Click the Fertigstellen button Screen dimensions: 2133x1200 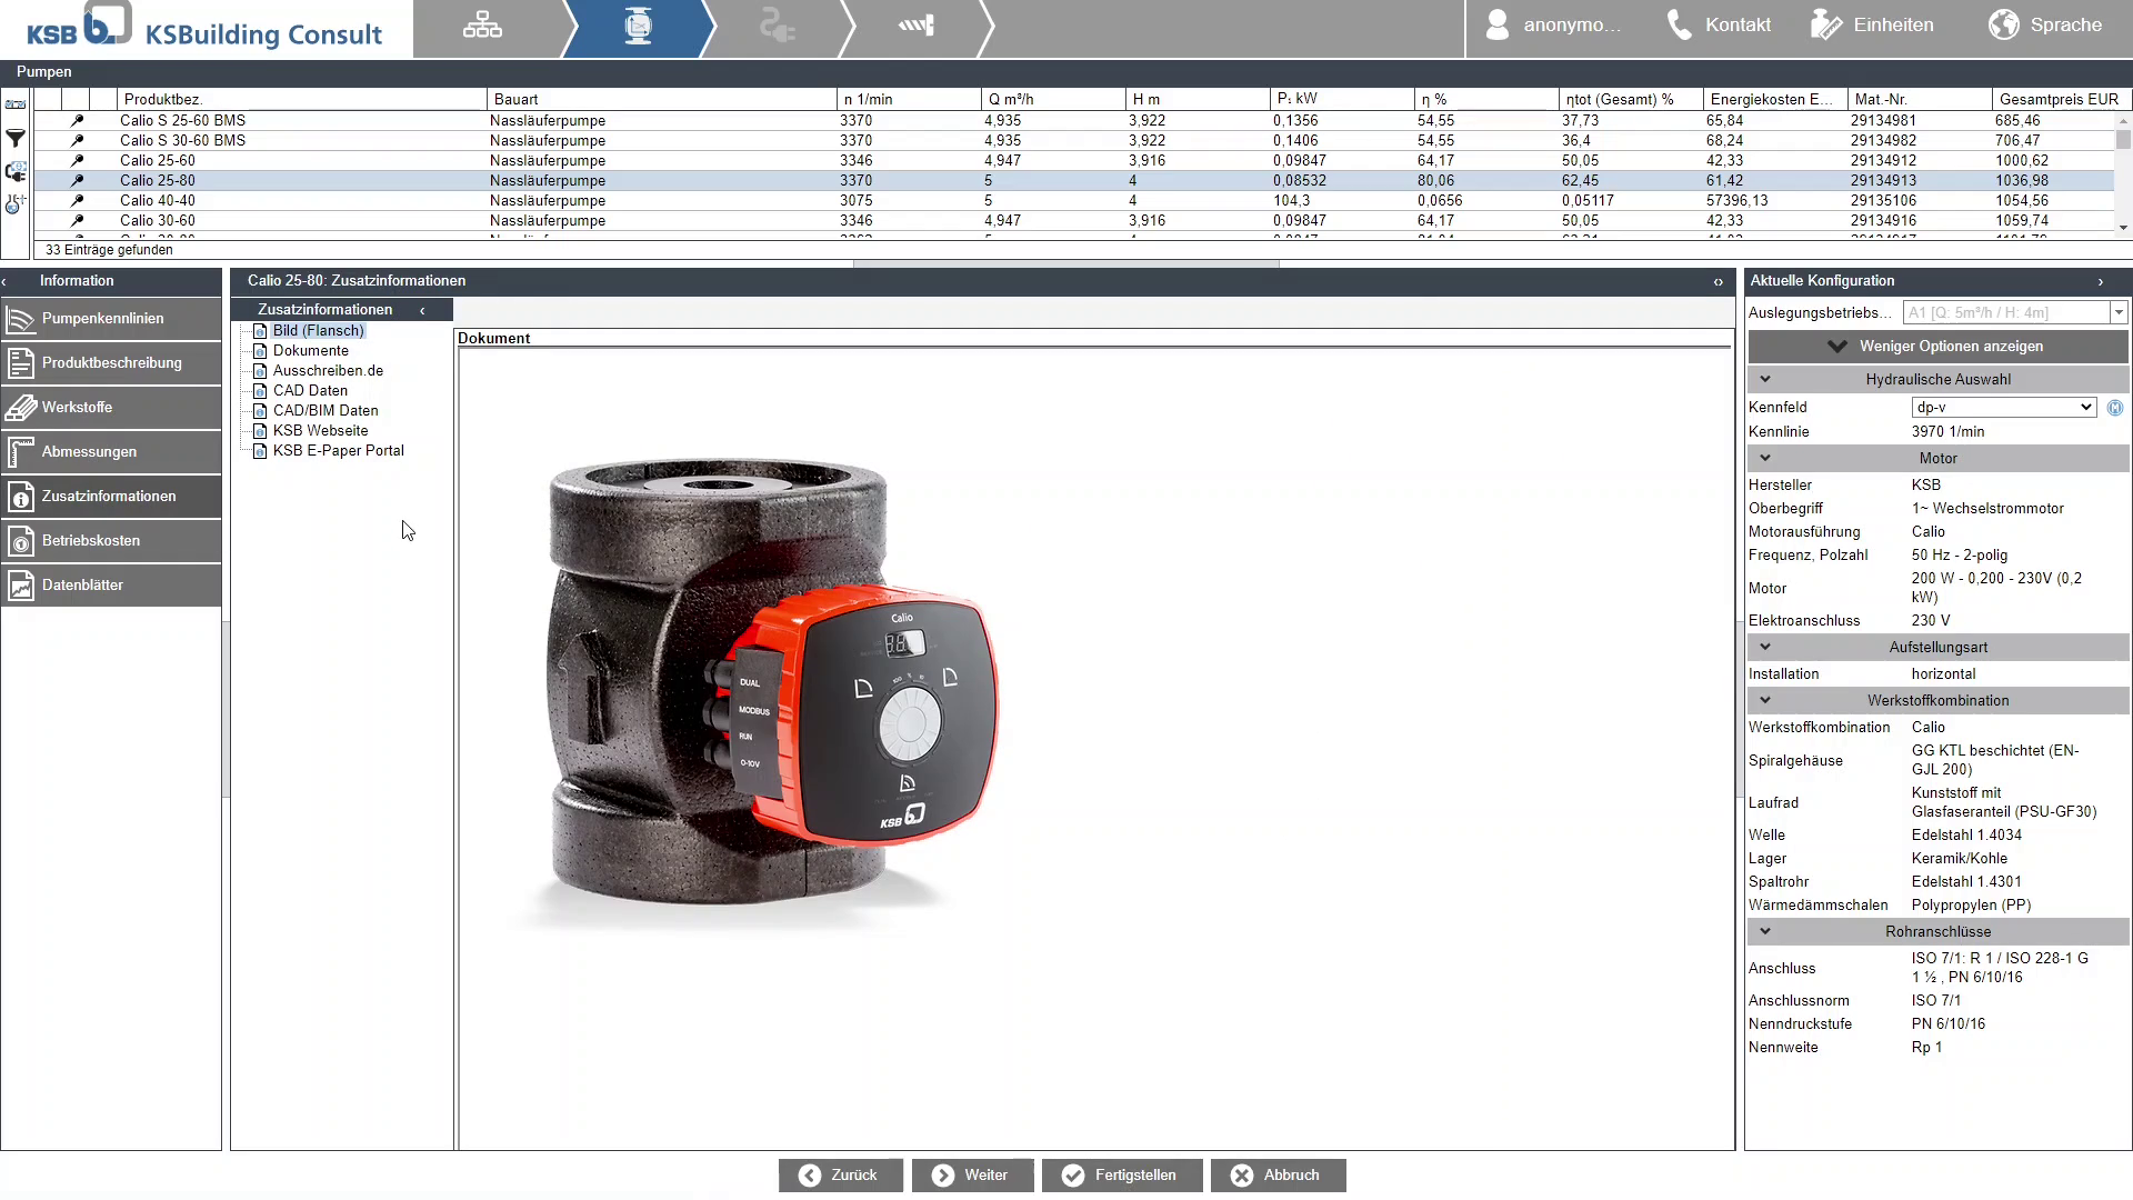pos(1121,1175)
